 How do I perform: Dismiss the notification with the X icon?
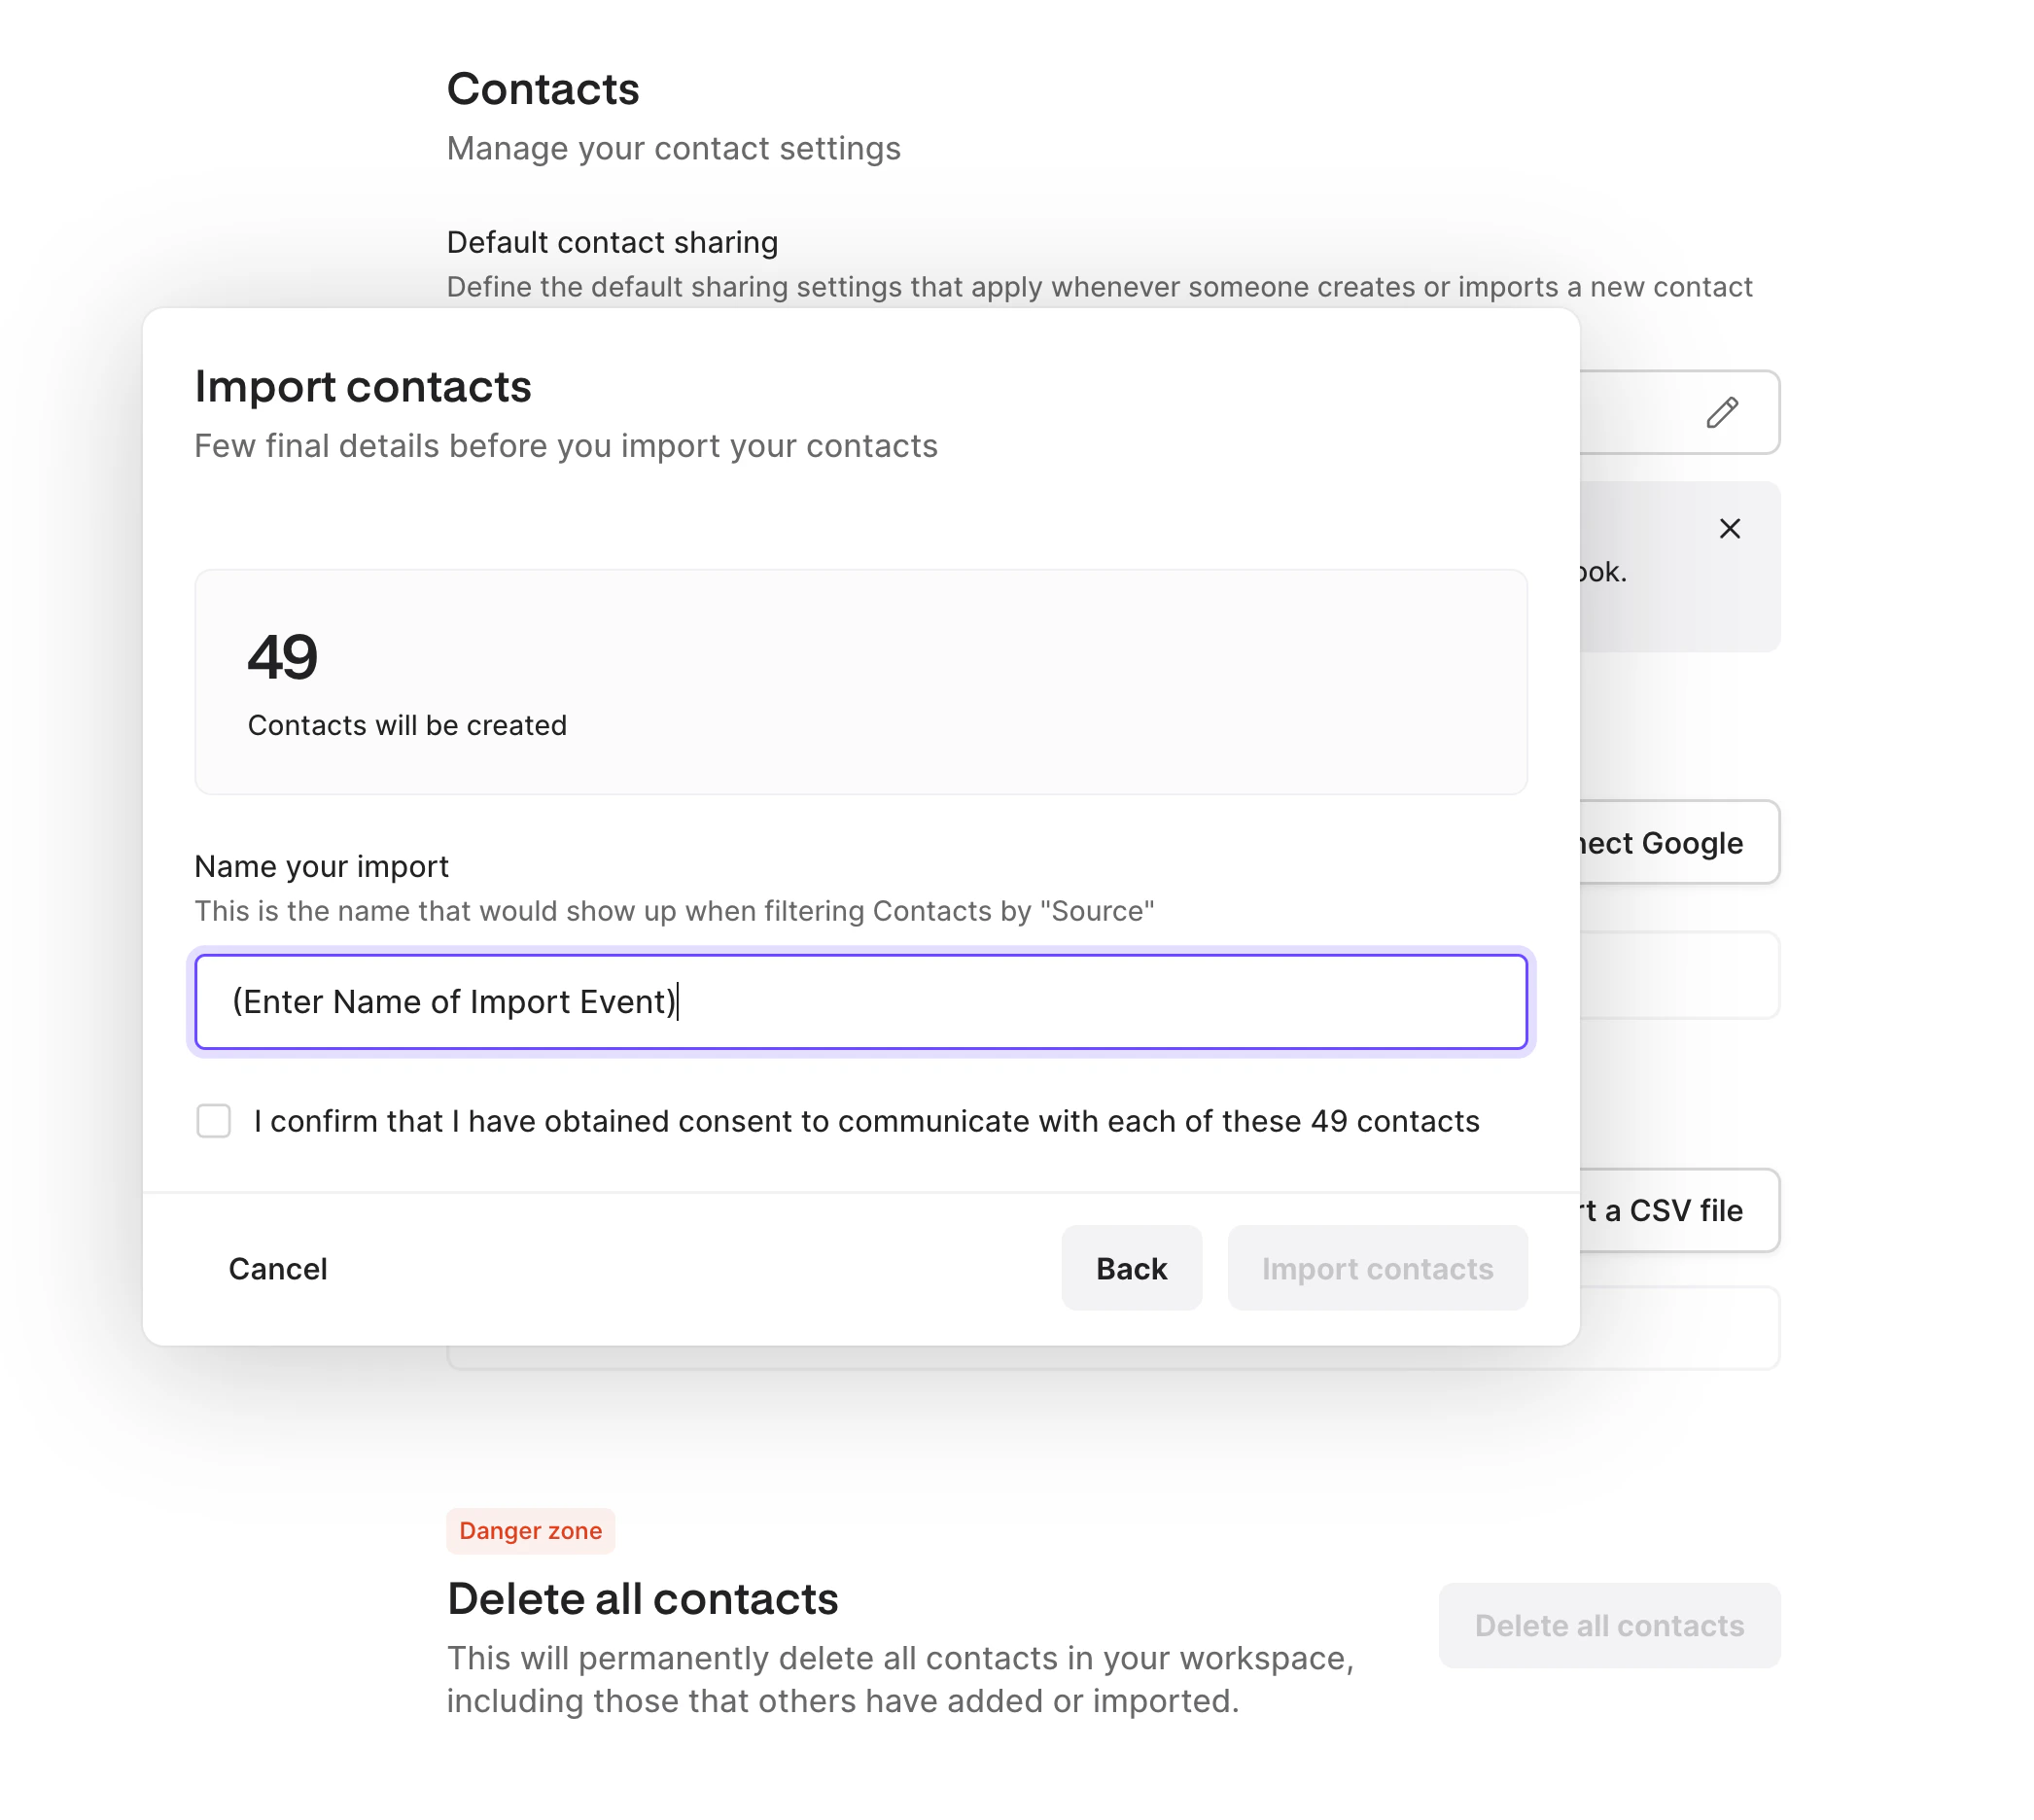(x=1729, y=529)
